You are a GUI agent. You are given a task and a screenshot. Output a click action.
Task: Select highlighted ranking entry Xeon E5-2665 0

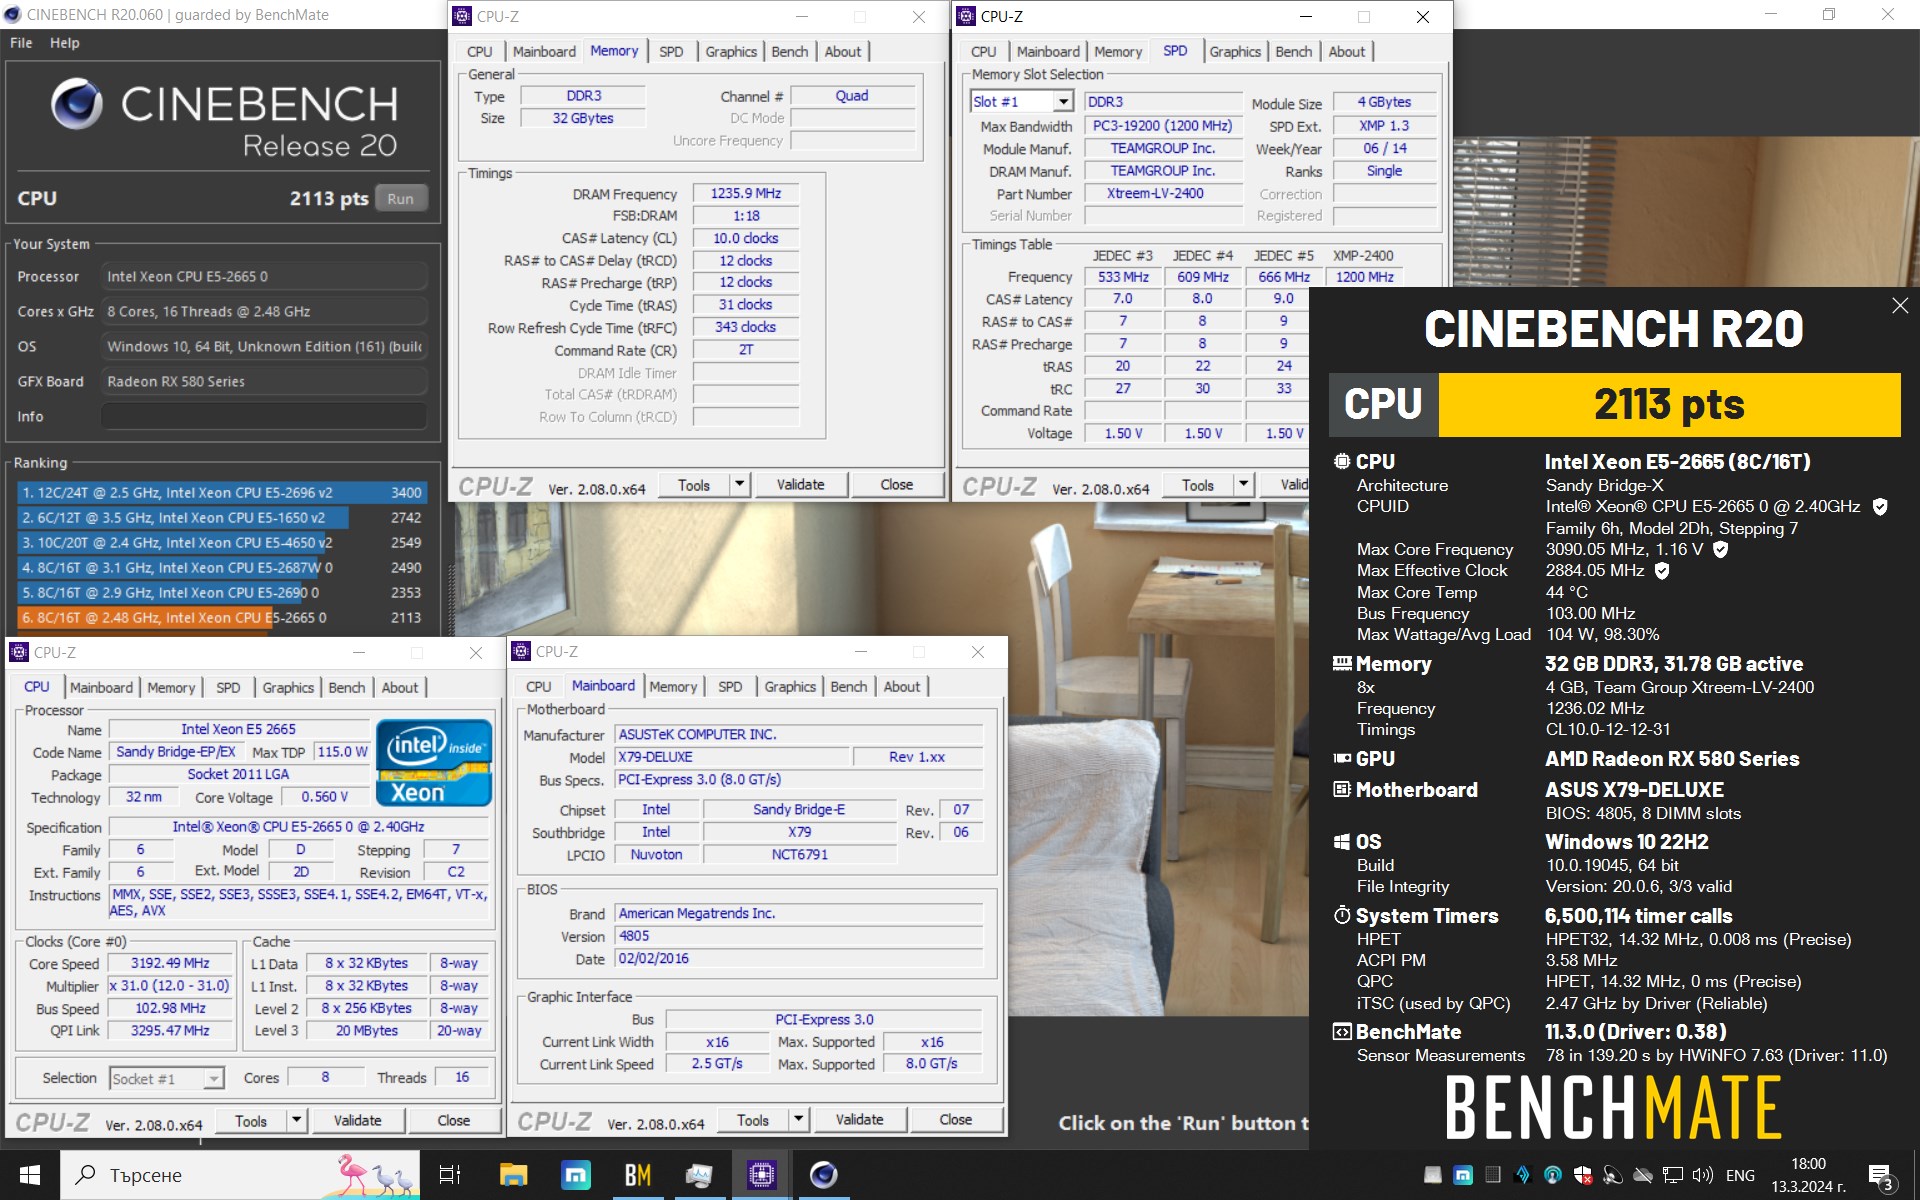(222, 617)
